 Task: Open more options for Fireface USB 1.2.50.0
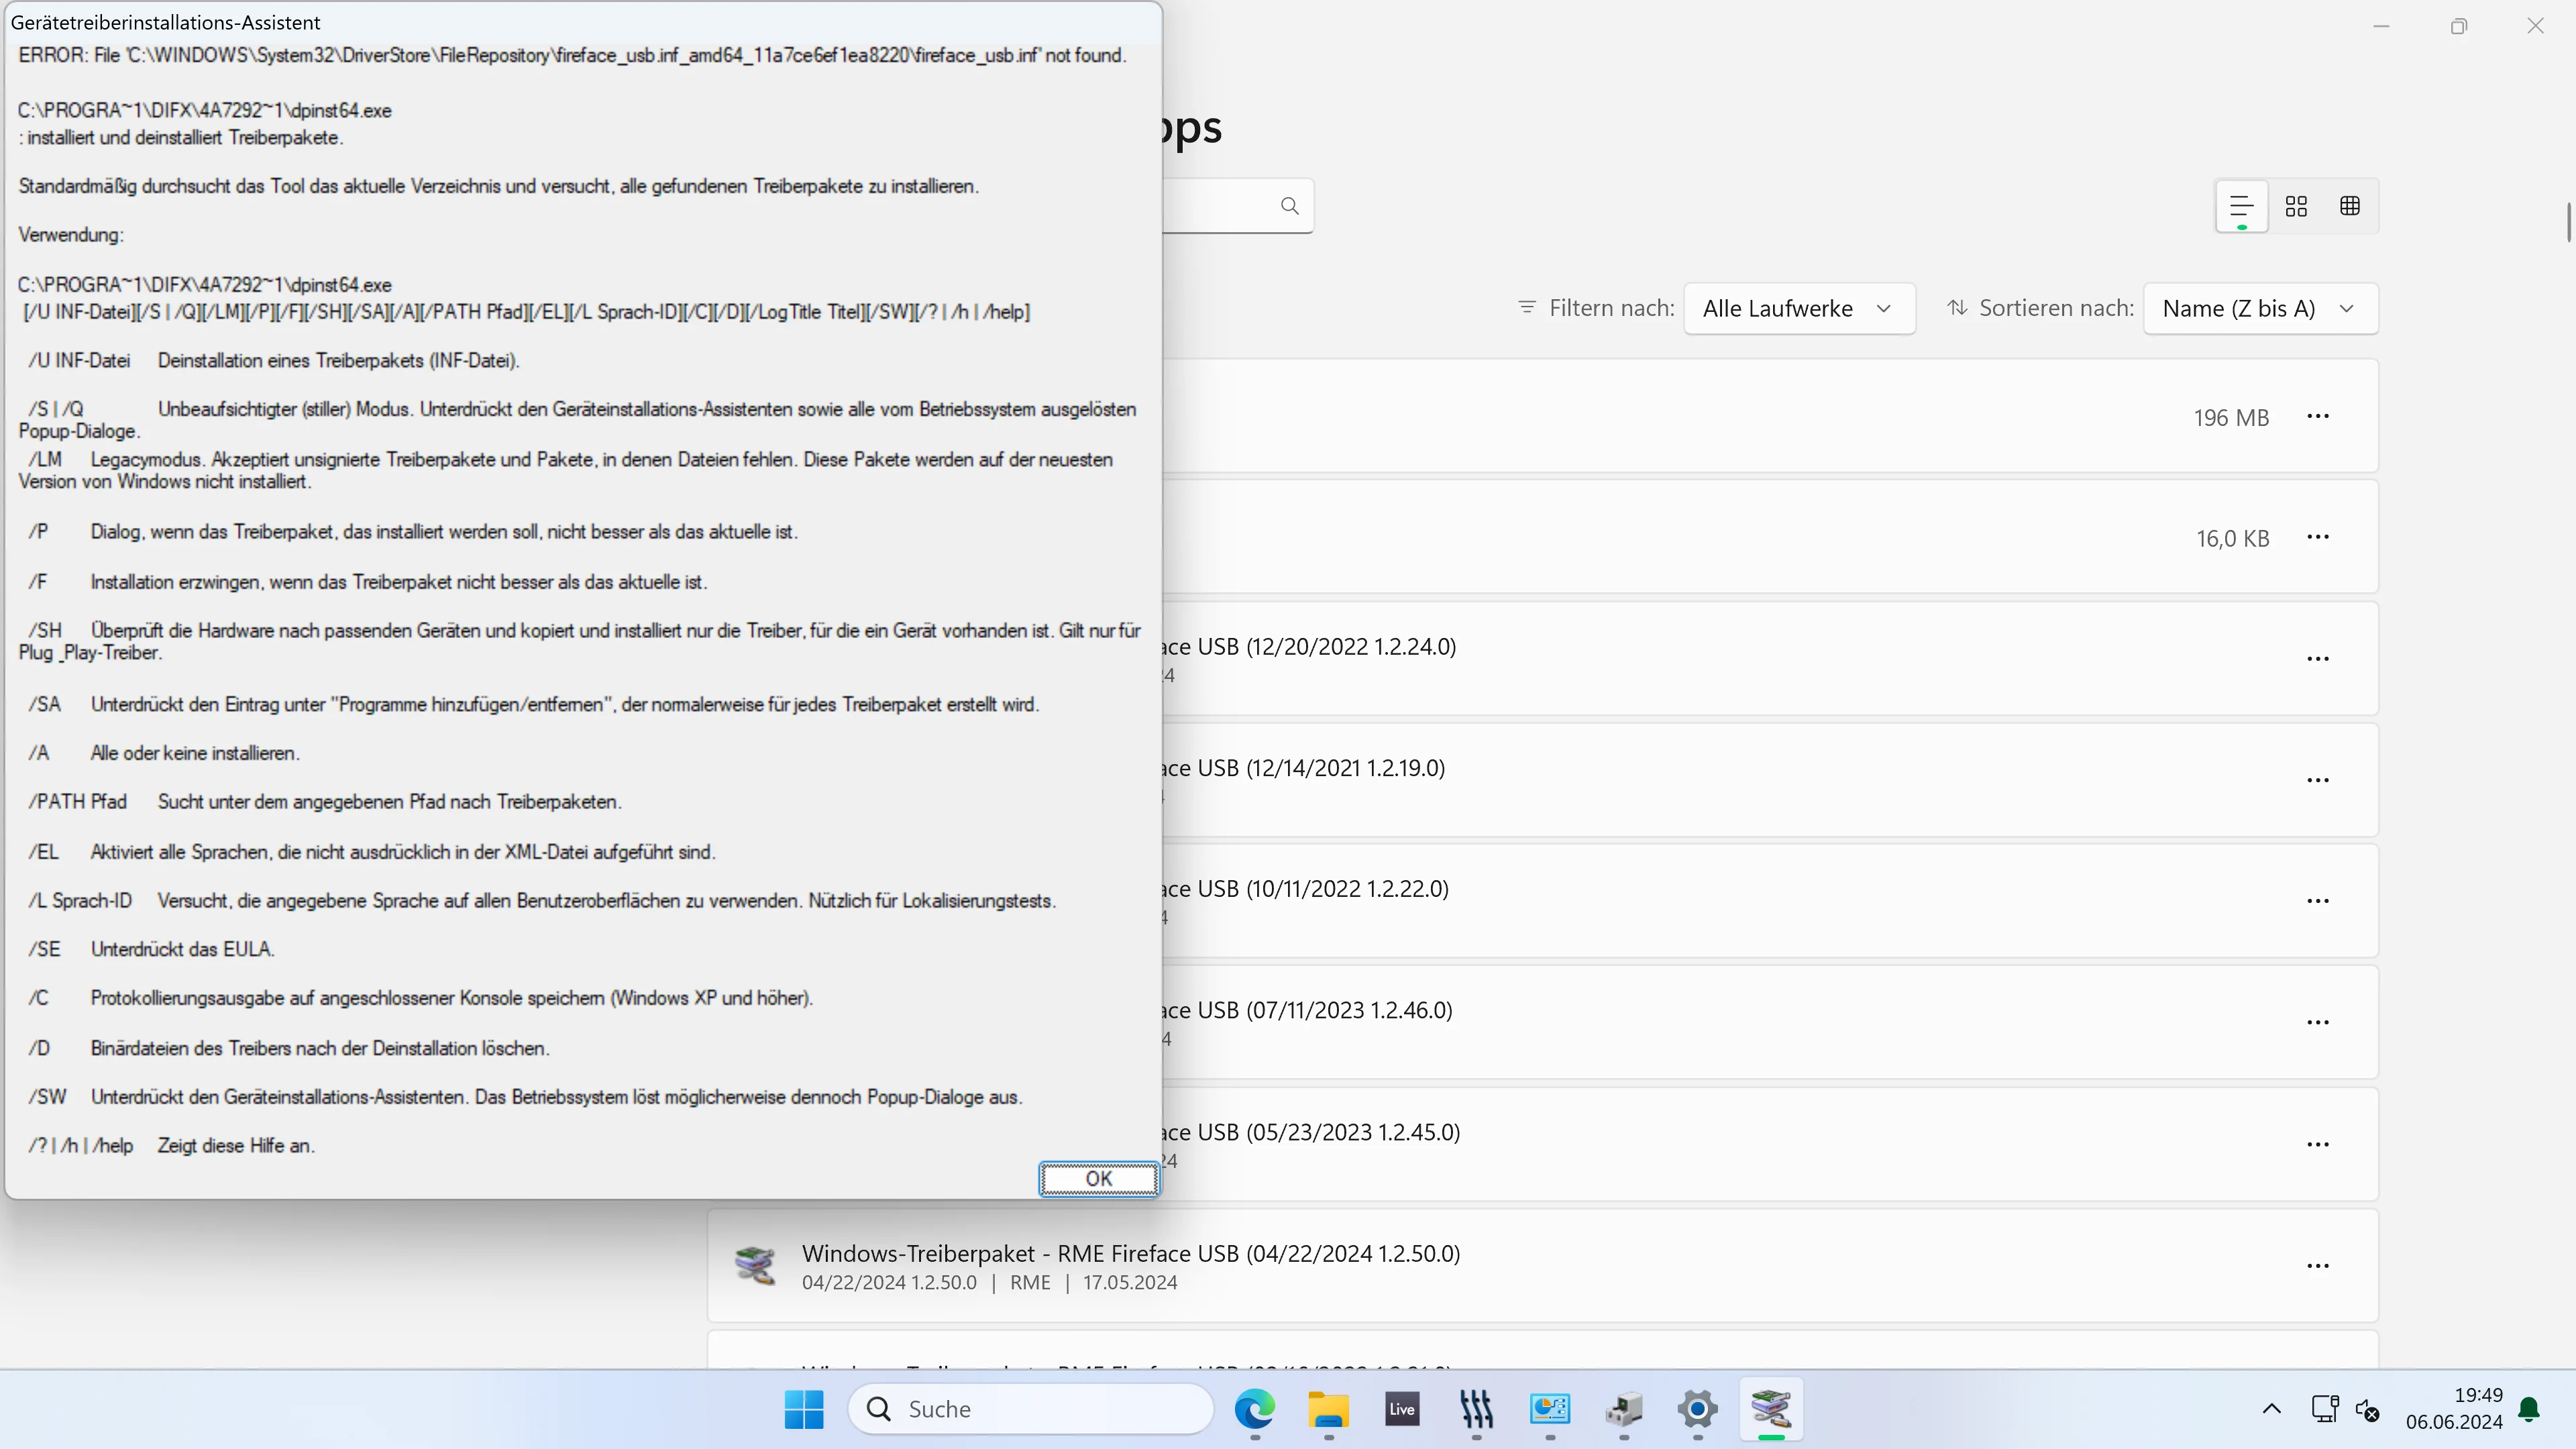click(2318, 1266)
